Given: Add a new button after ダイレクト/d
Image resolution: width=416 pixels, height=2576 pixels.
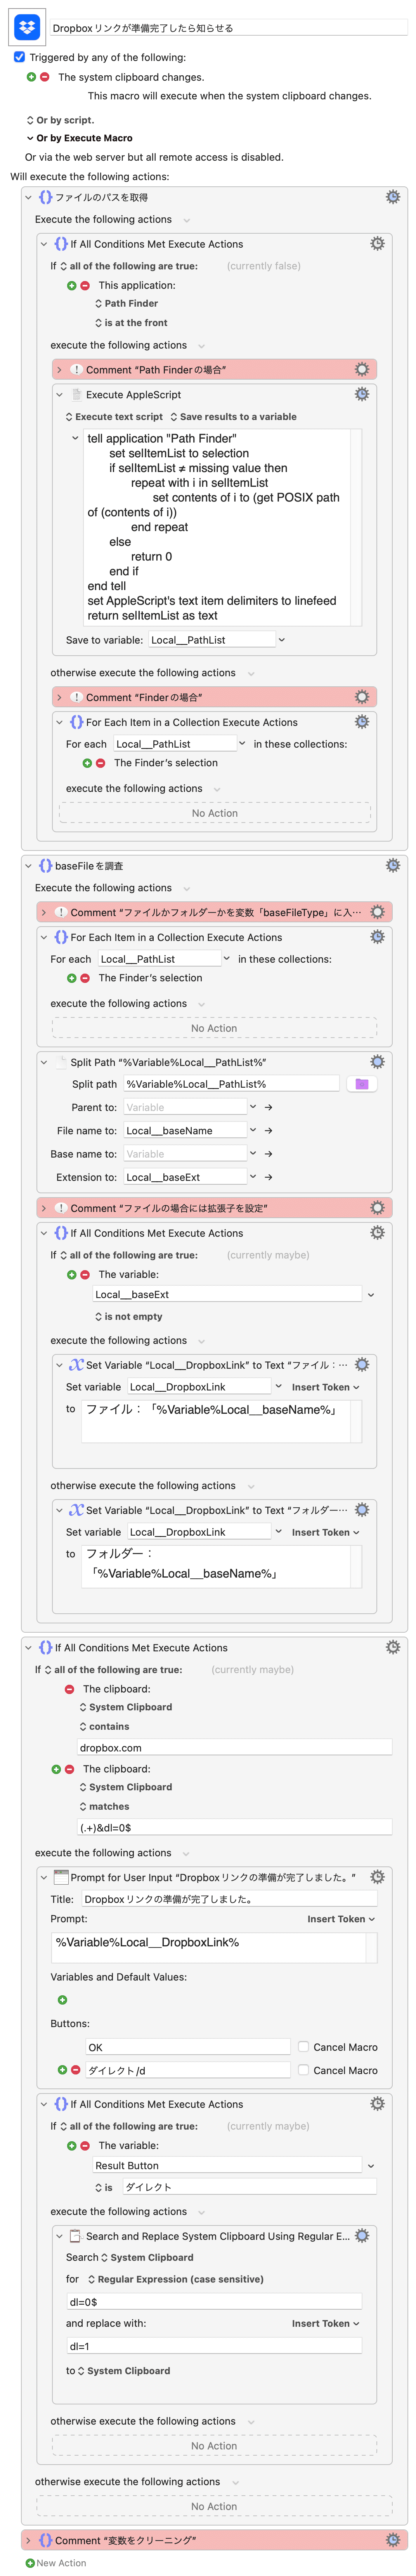Looking at the screenshot, I should click(62, 2070).
